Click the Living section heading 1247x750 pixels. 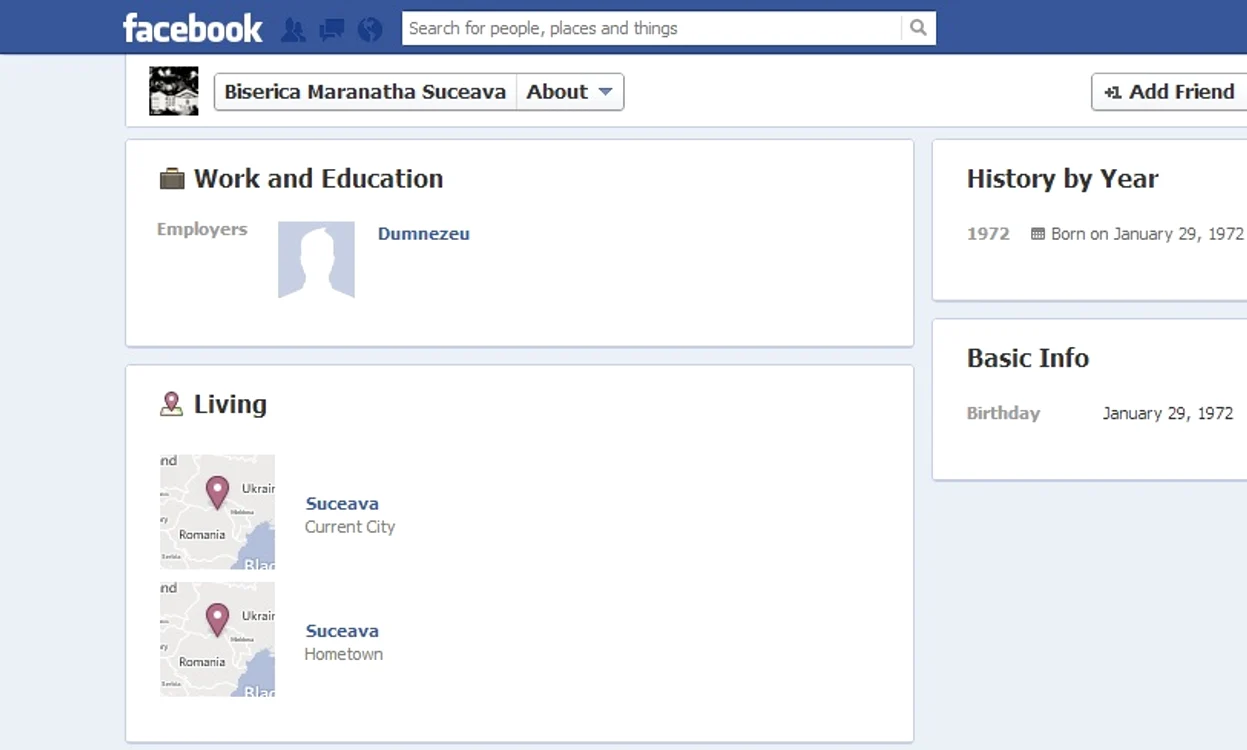(230, 404)
